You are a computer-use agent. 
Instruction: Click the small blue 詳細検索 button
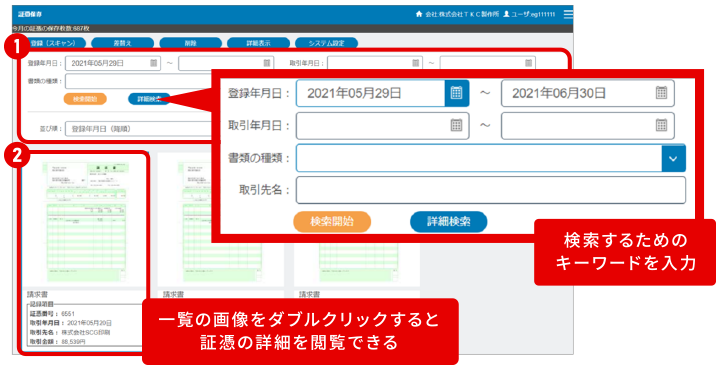pyautogui.click(x=149, y=99)
